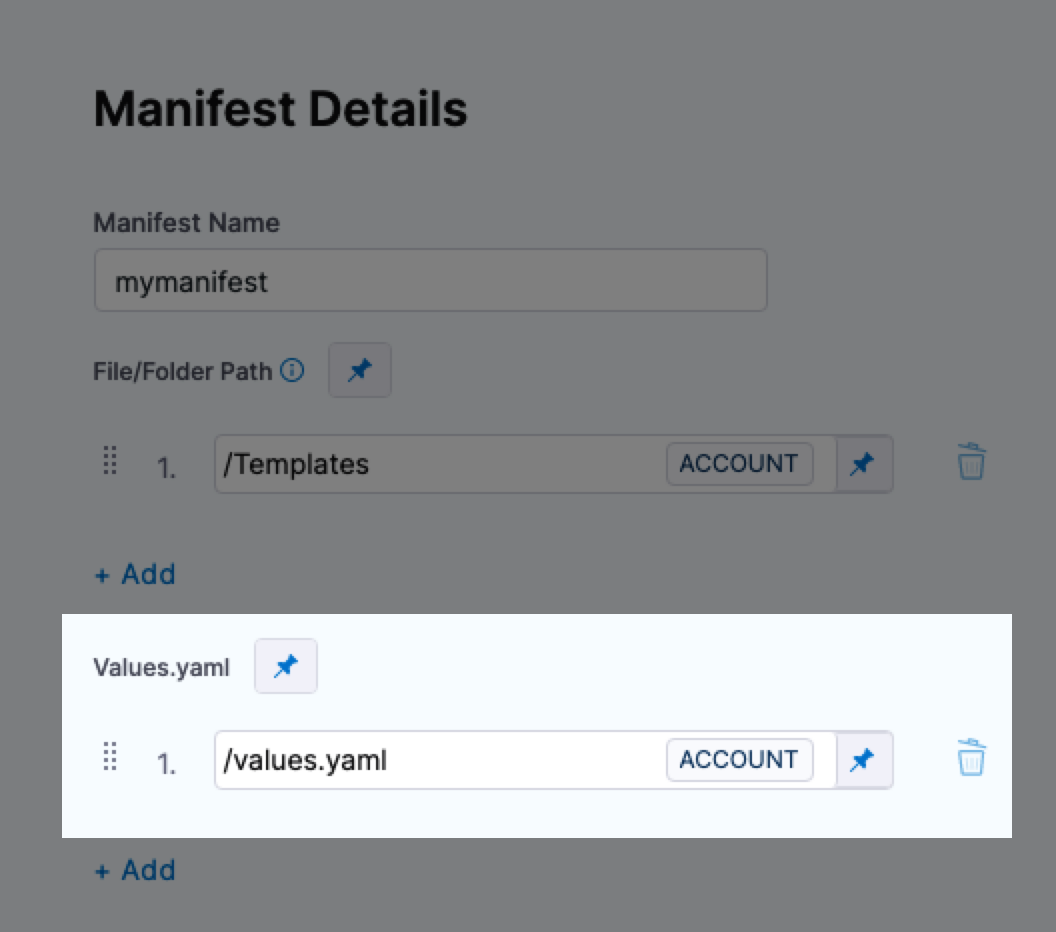Viewport: 1056px width, 932px height.
Task: Click + Add under the /Templates path
Action: 135,574
